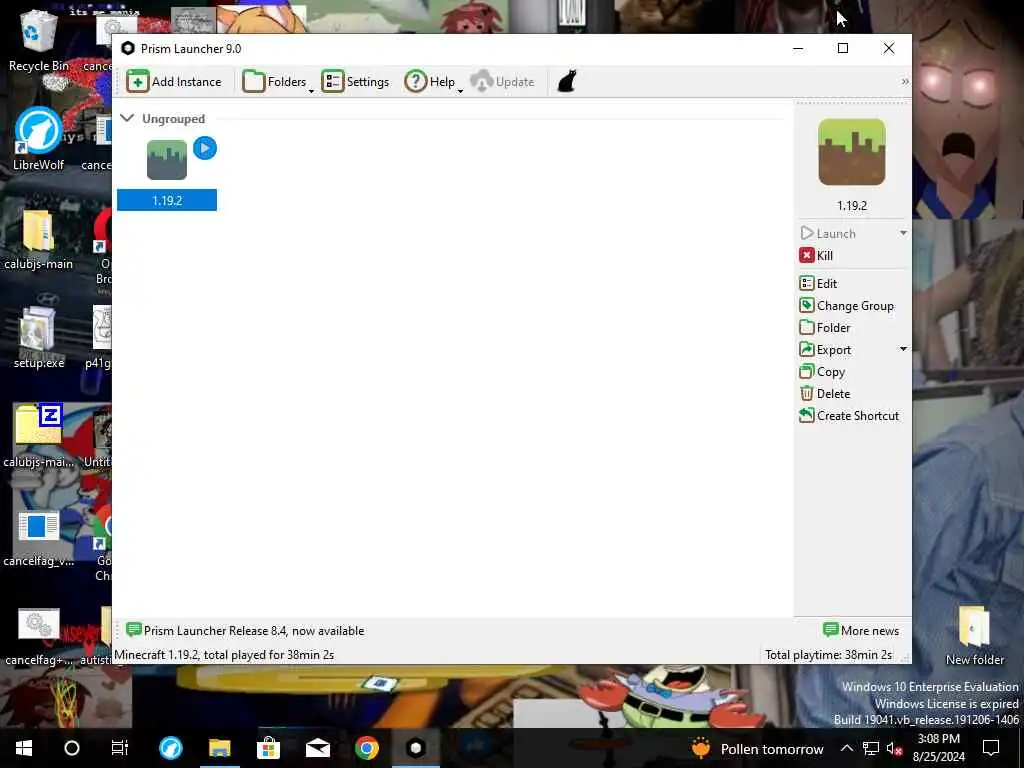This screenshot has width=1024, height=768.
Task: Click Minecraft 1.19.2 total played status text
Action: pyautogui.click(x=224, y=654)
